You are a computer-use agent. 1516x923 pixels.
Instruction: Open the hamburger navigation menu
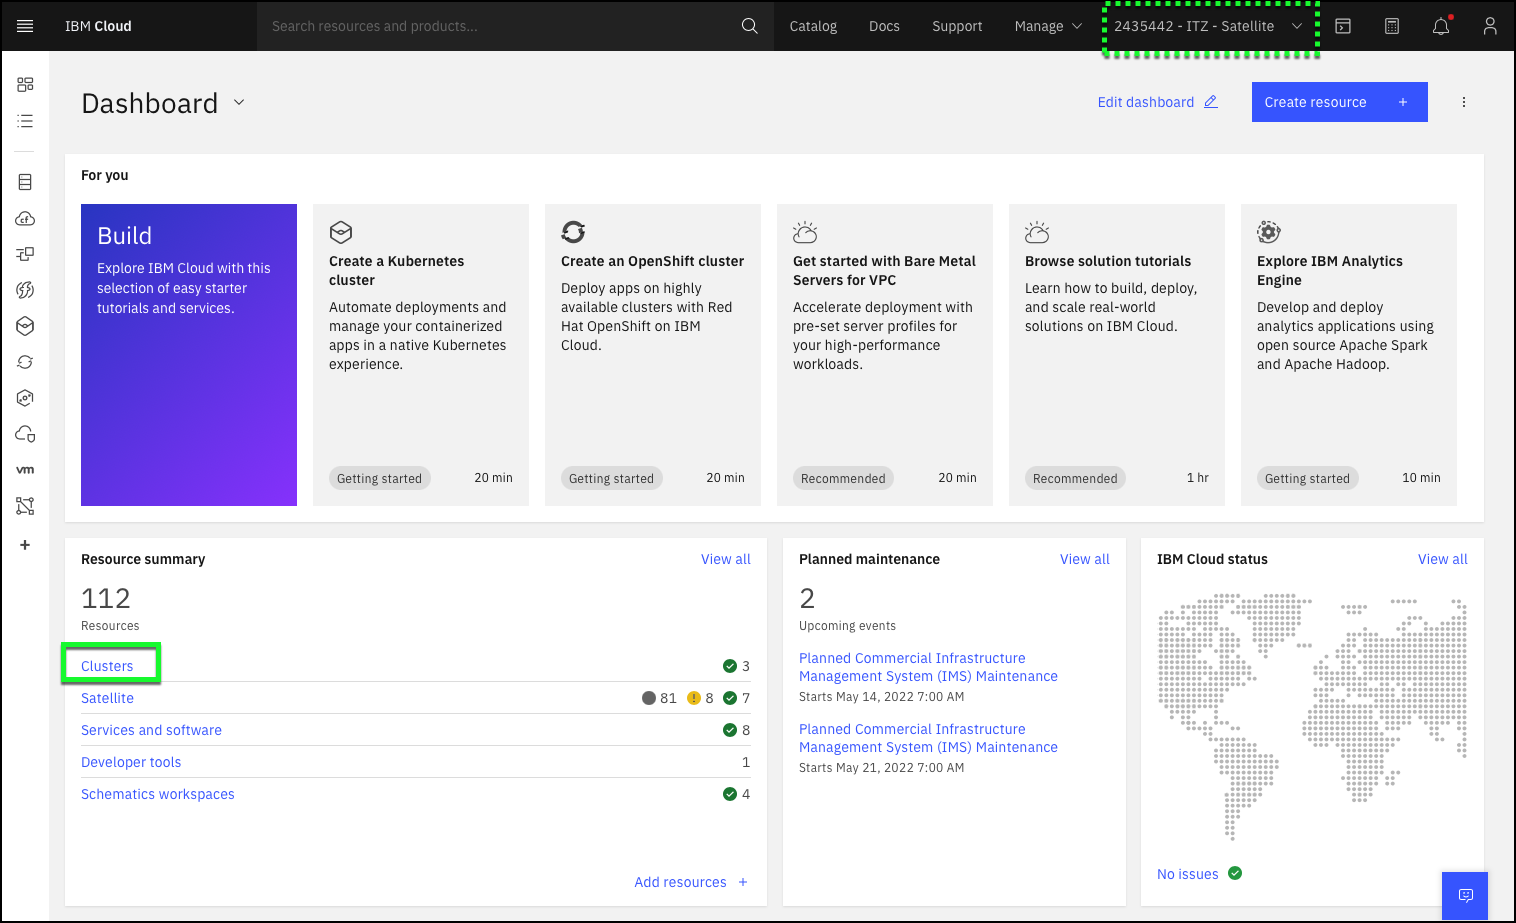[x=25, y=26]
